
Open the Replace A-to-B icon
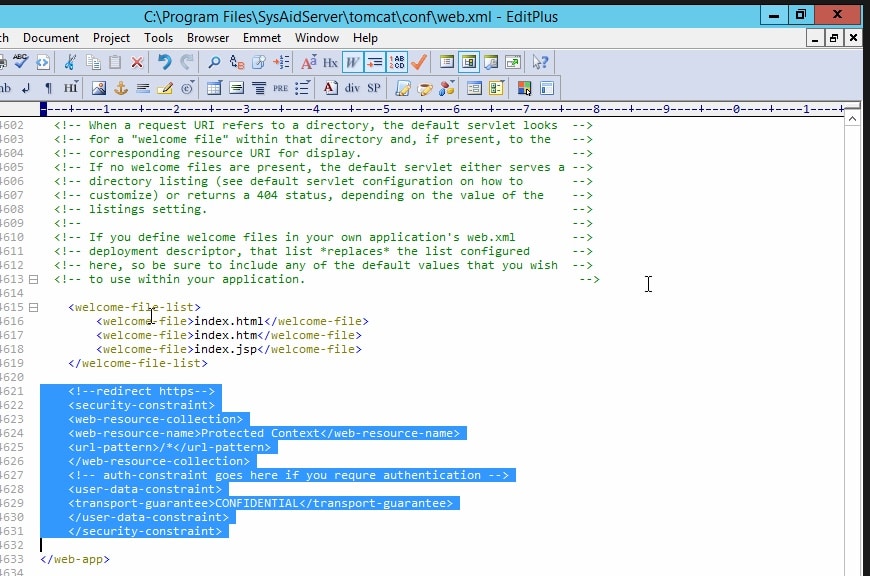[237, 62]
